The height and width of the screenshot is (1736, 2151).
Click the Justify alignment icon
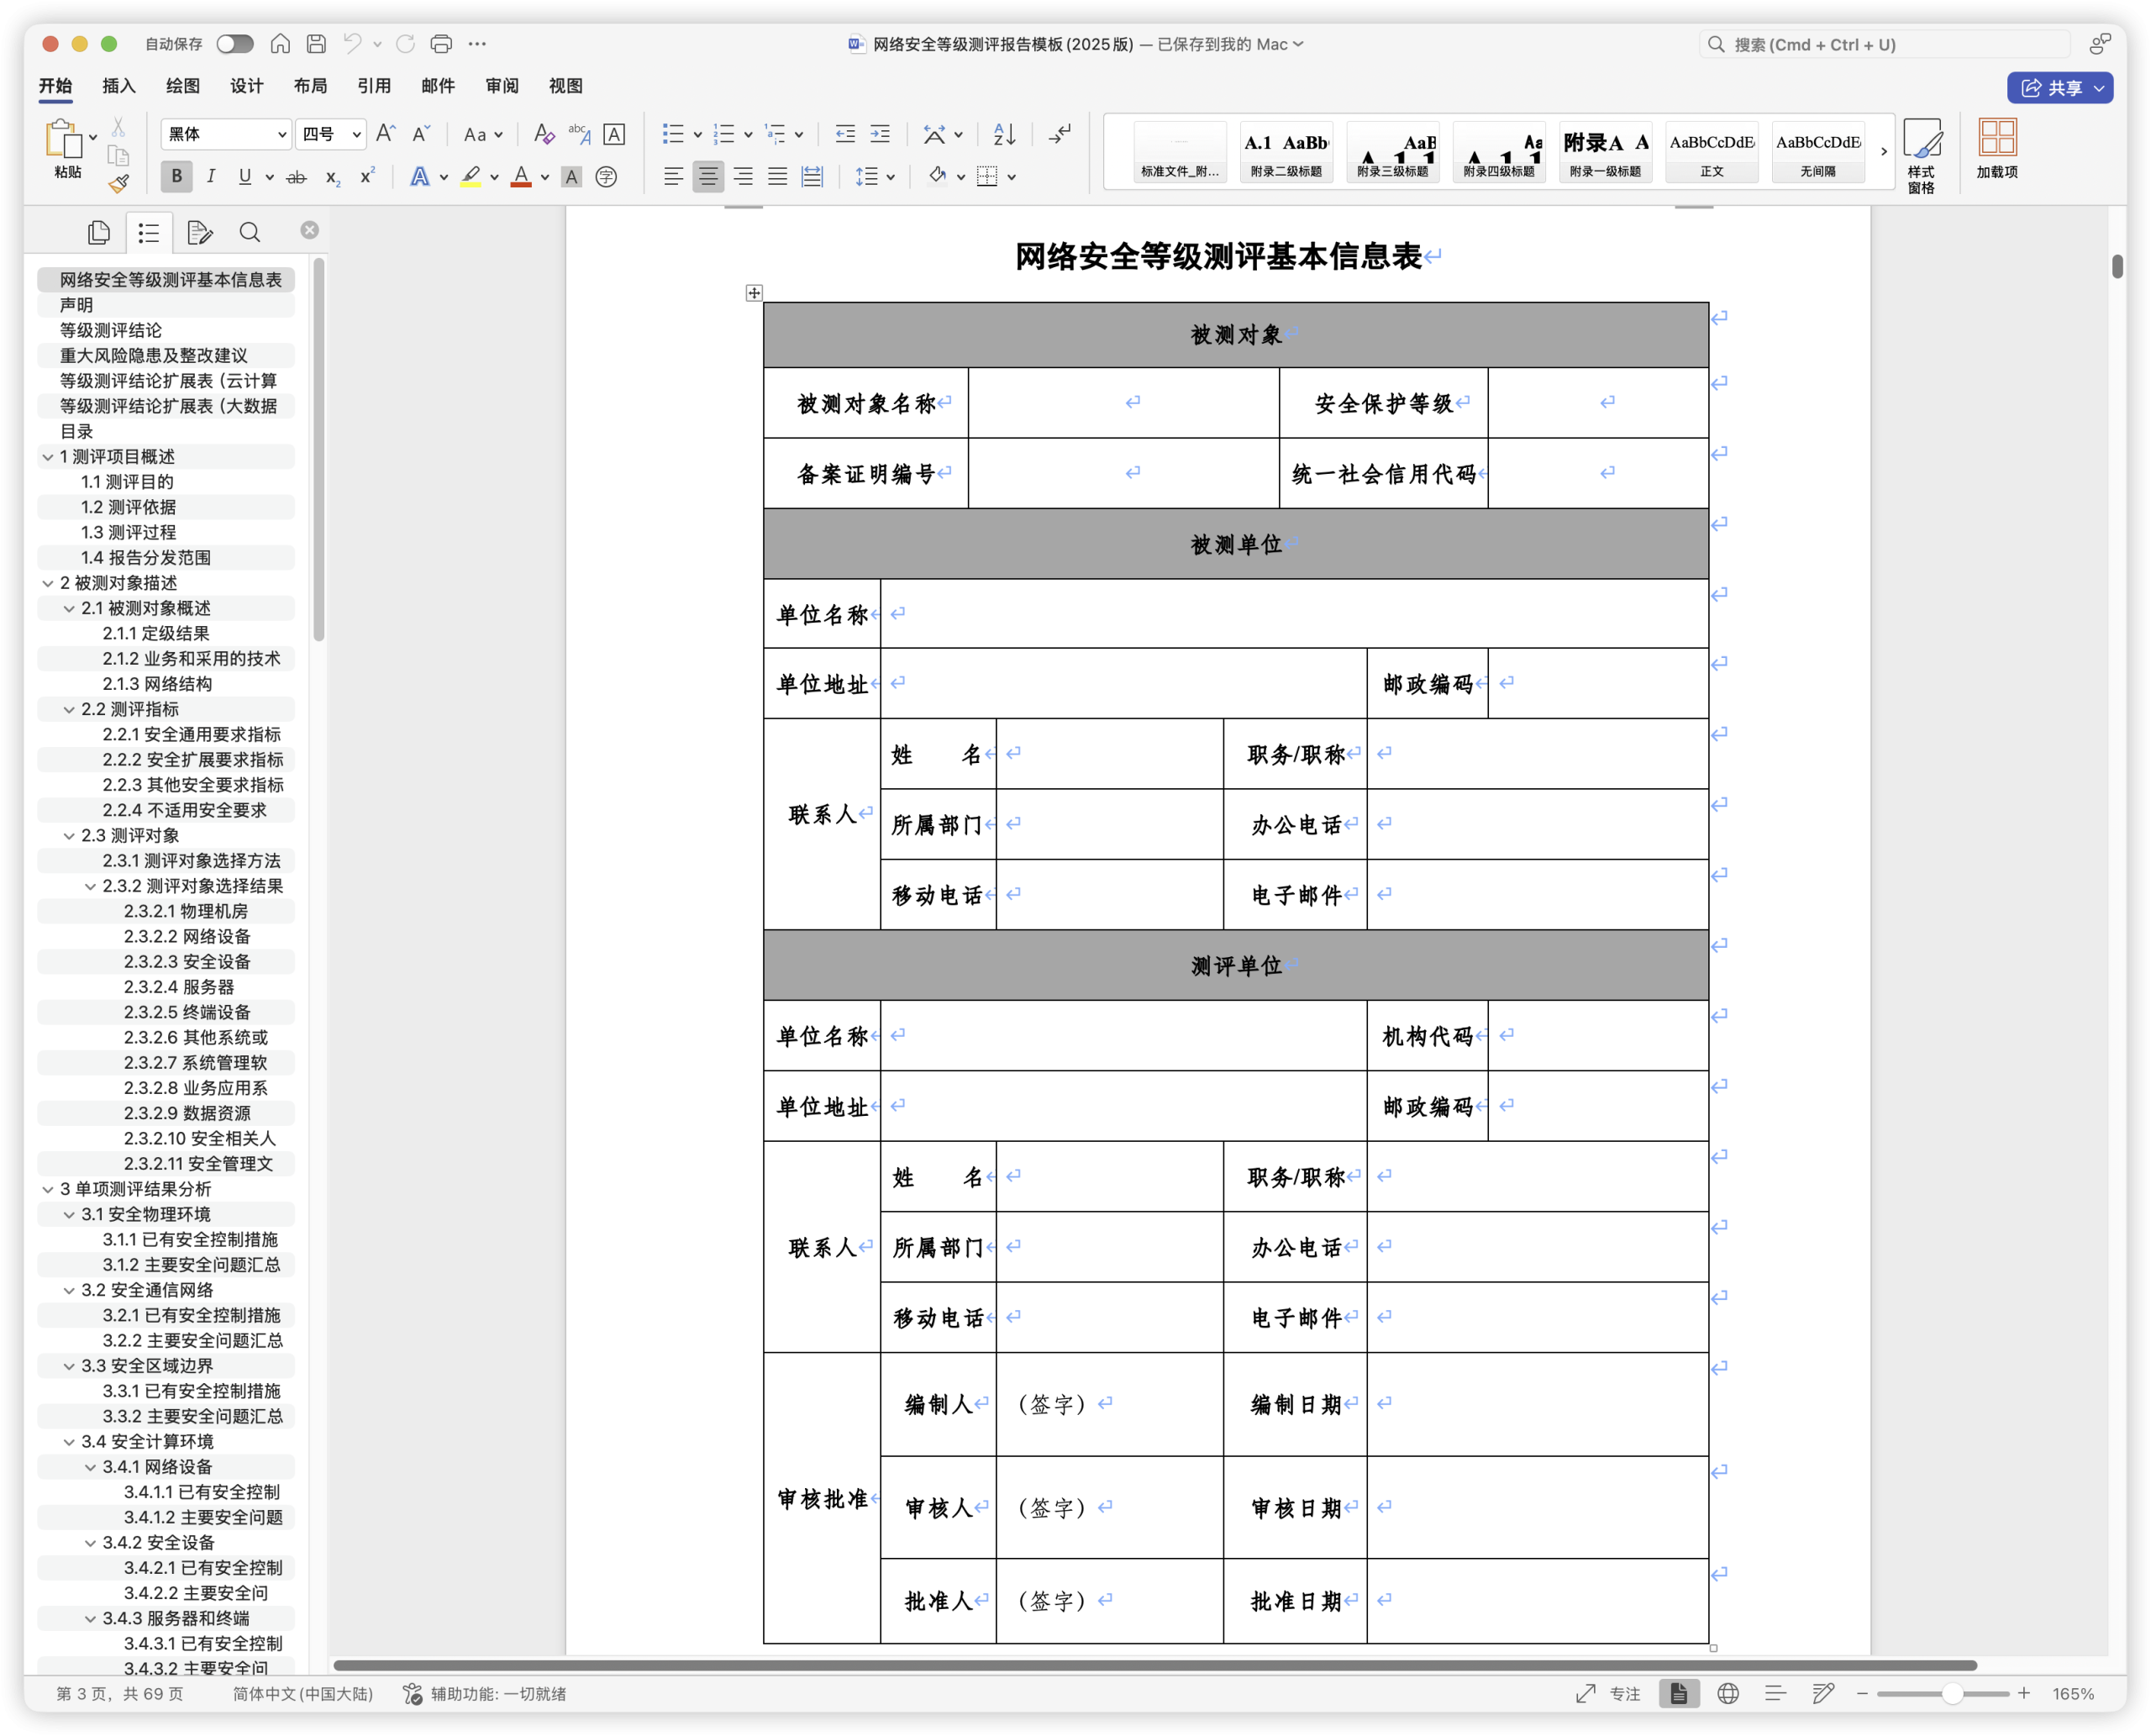[777, 177]
